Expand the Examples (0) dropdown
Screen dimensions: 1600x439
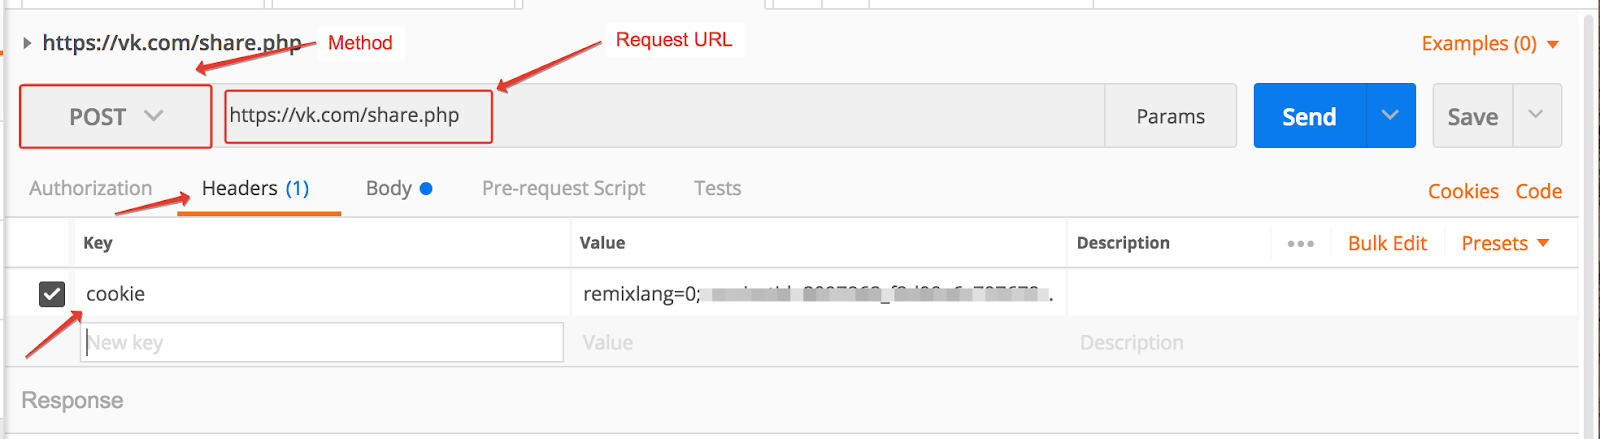click(1490, 44)
